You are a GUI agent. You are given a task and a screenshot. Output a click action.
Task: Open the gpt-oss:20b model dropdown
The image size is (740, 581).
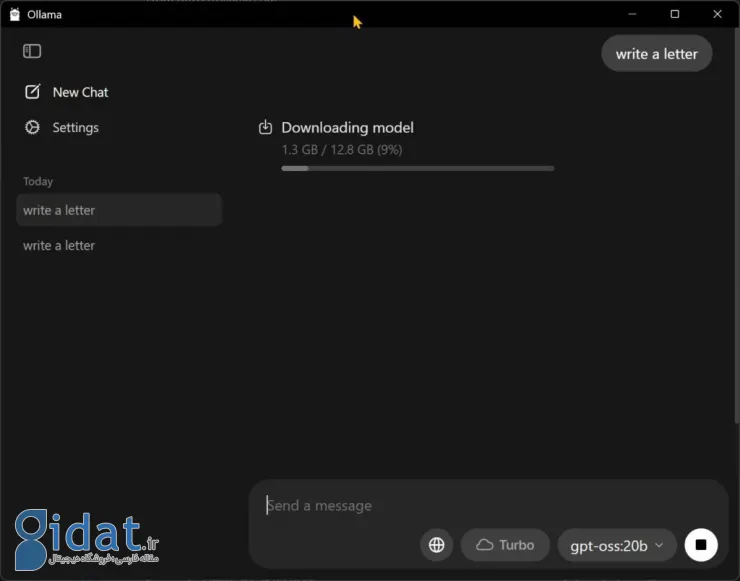[x=617, y=545]
